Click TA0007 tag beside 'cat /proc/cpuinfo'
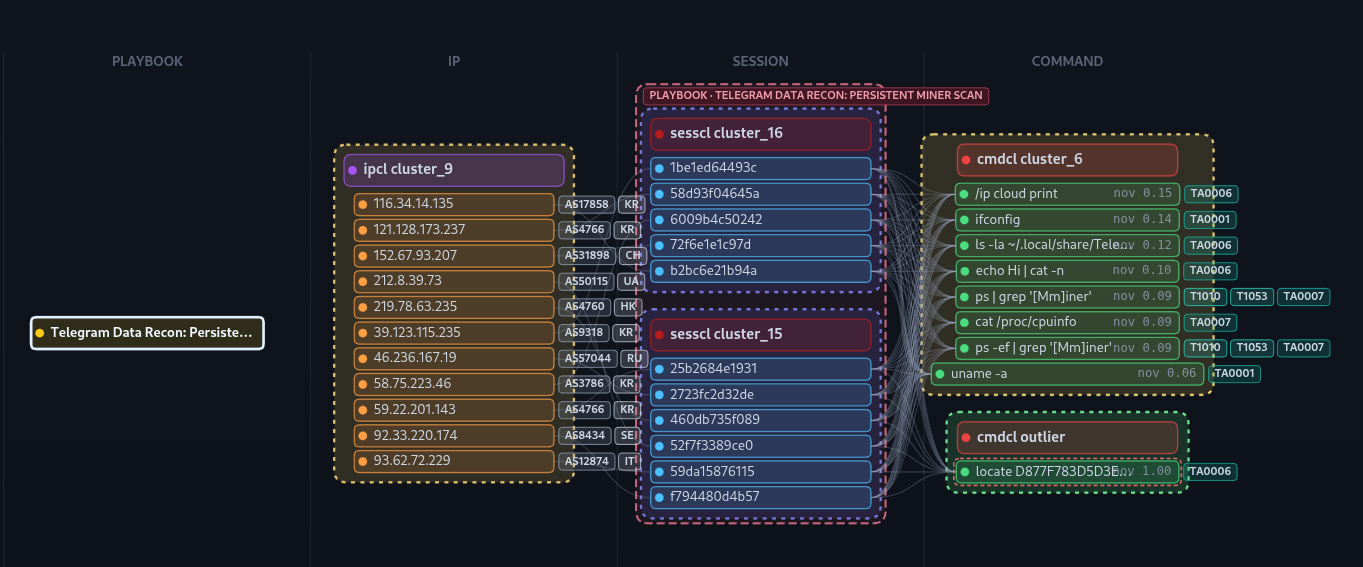 (1211, 322)
